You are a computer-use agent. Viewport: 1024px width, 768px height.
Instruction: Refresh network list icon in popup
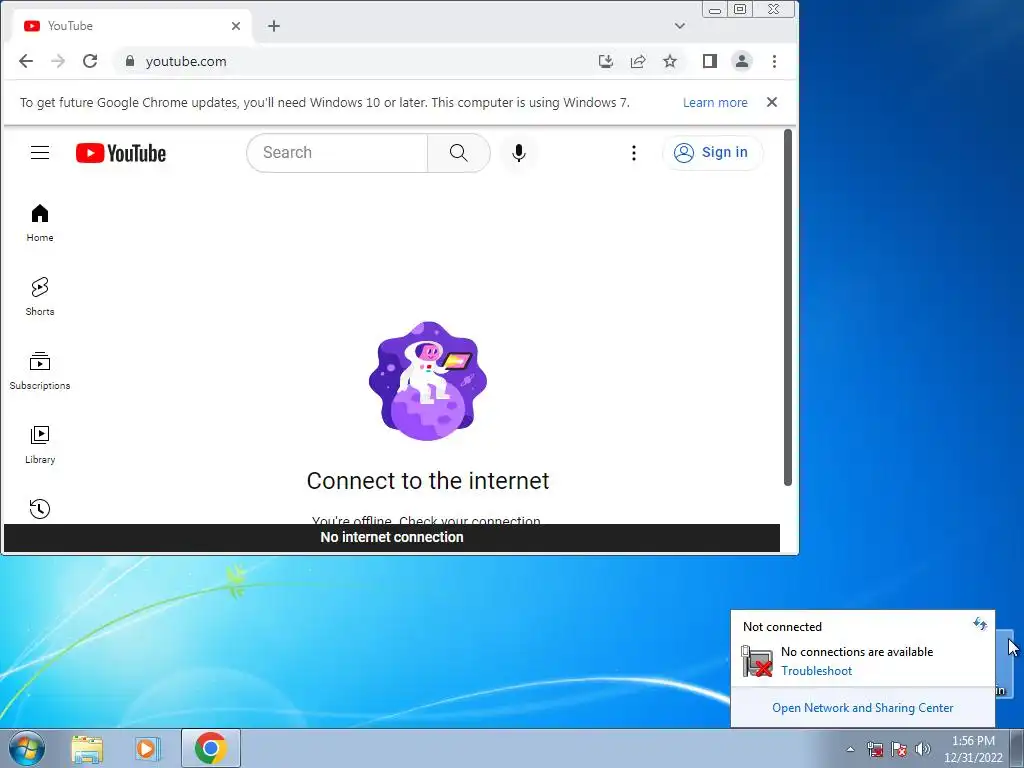tap(980, 624)
